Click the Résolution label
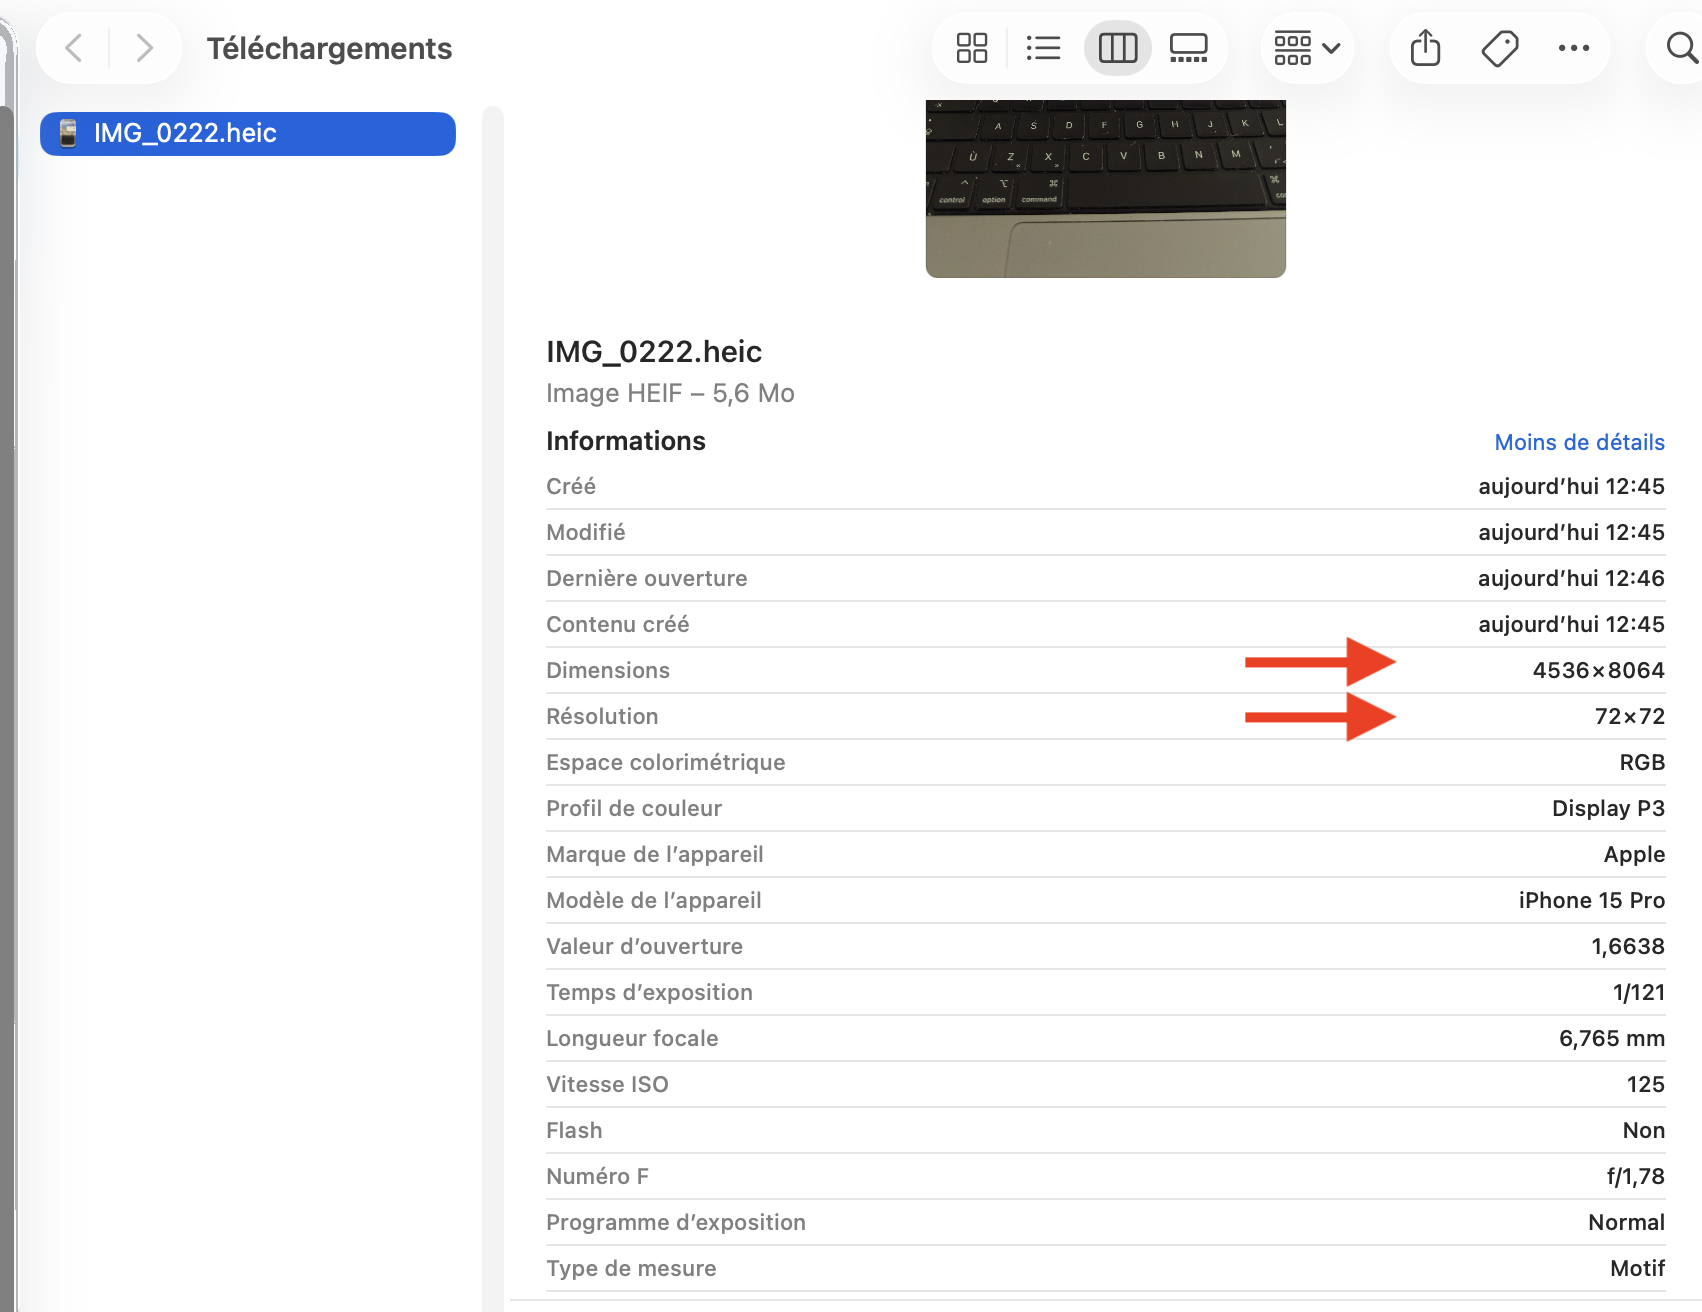 click(602, 716)
